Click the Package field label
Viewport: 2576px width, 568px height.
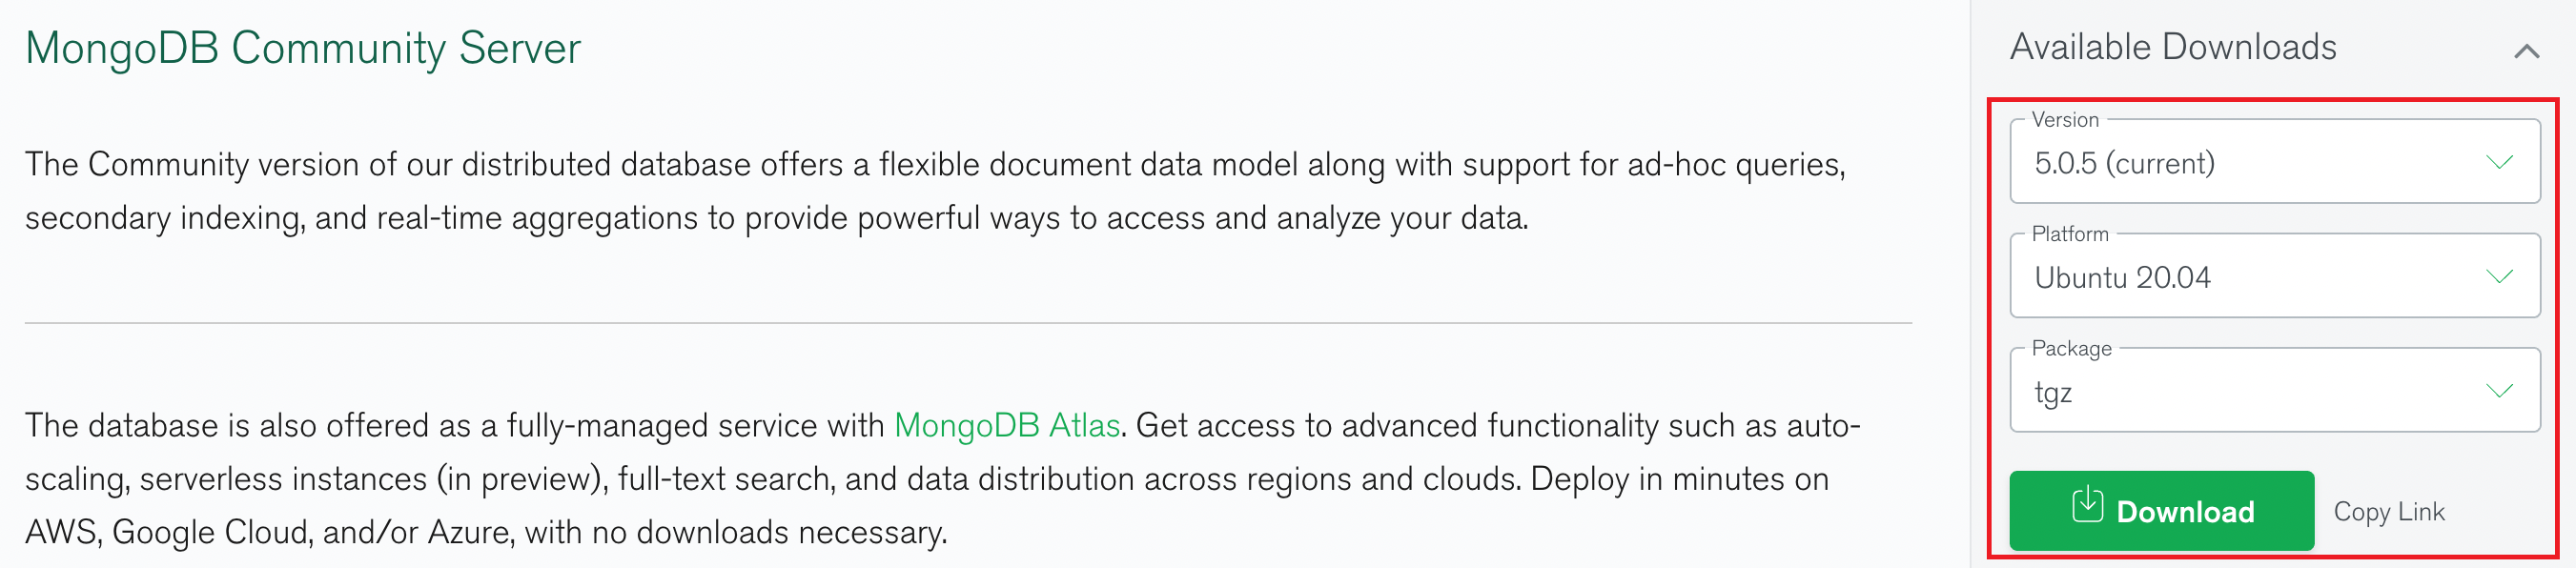coord(2071,349)
